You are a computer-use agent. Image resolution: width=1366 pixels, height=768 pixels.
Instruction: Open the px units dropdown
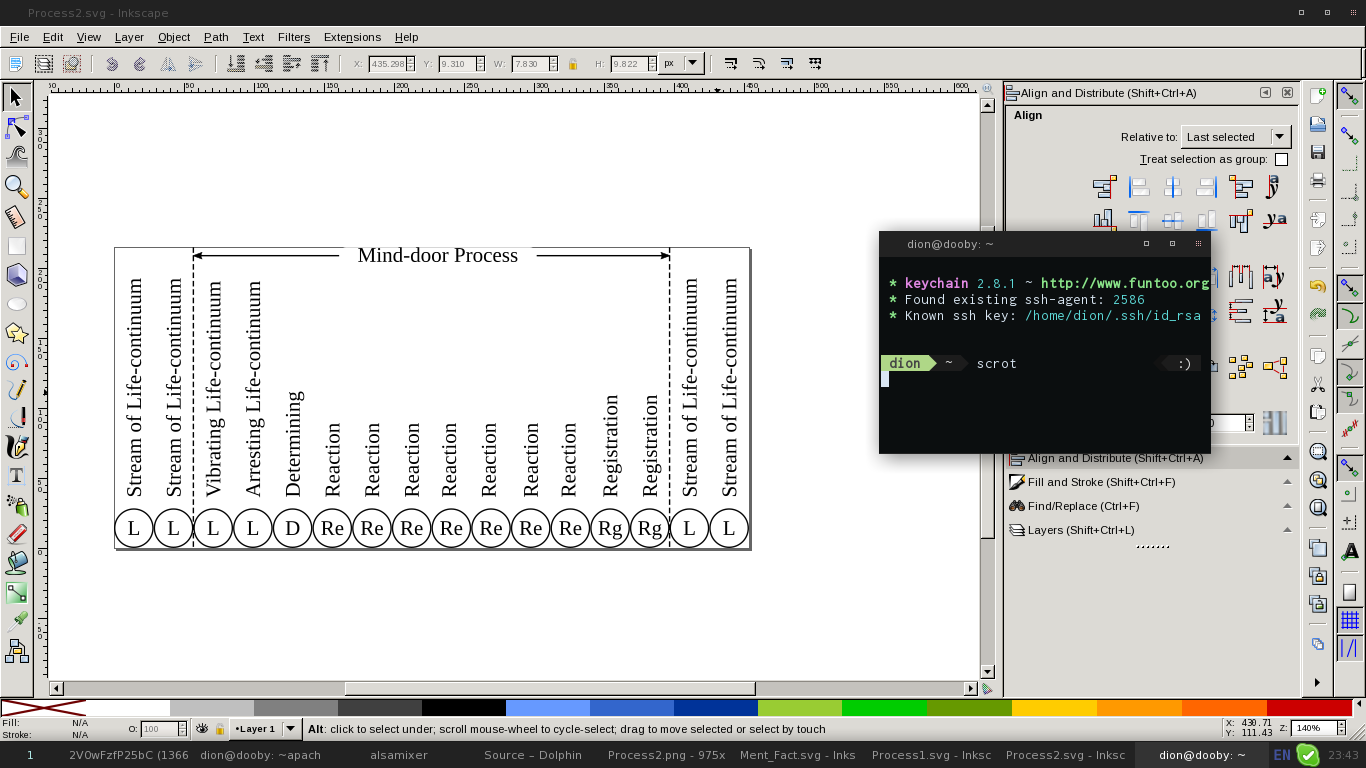(x=681, y=63)
